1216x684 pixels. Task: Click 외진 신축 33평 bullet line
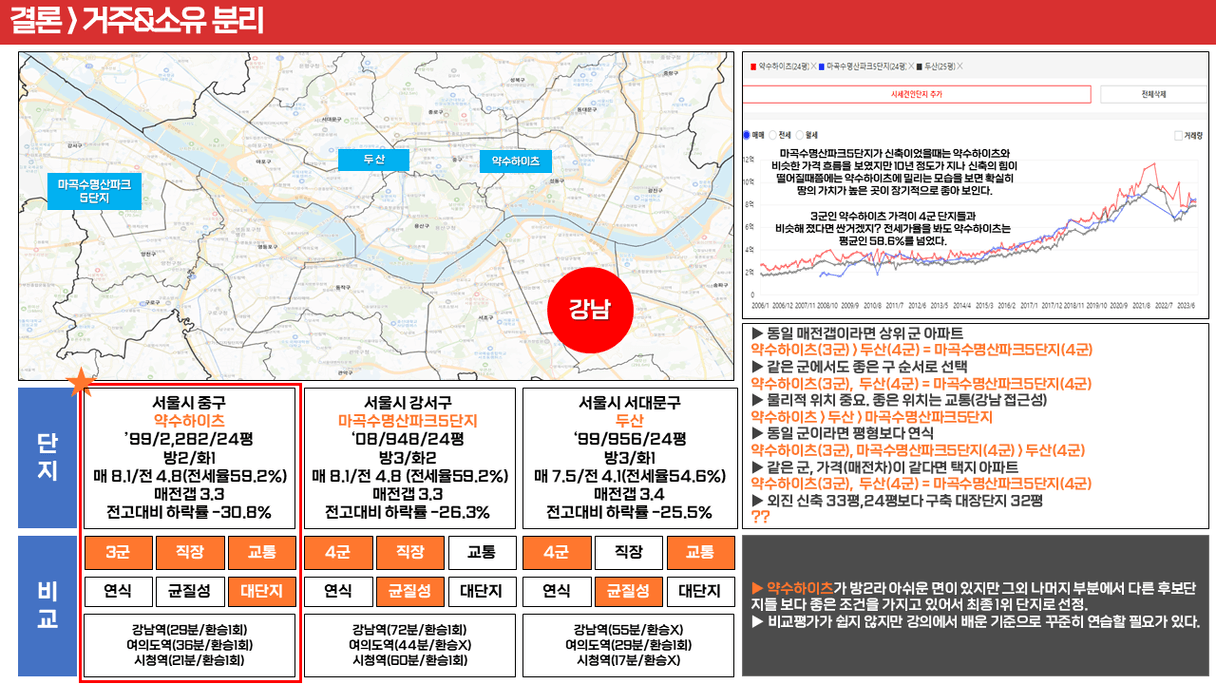click(898, 500)
